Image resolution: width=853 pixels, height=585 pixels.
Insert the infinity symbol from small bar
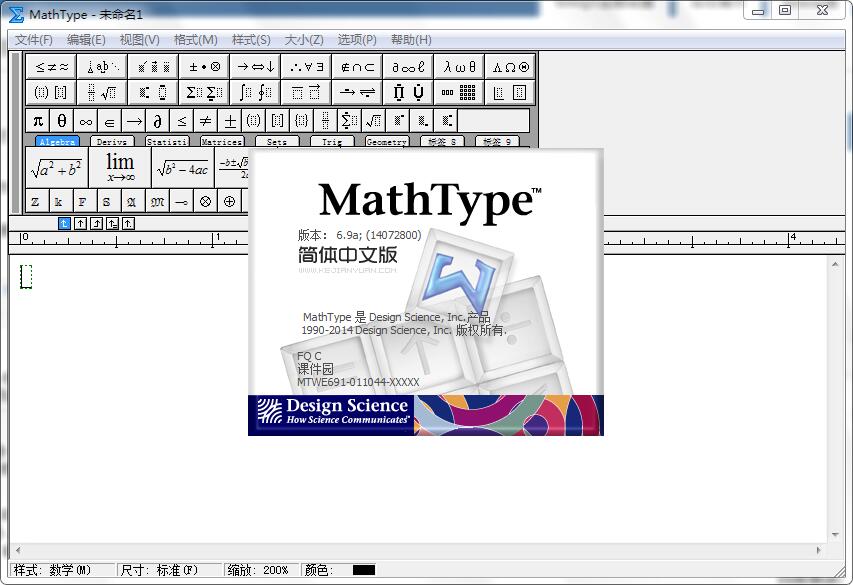(85, 121)
